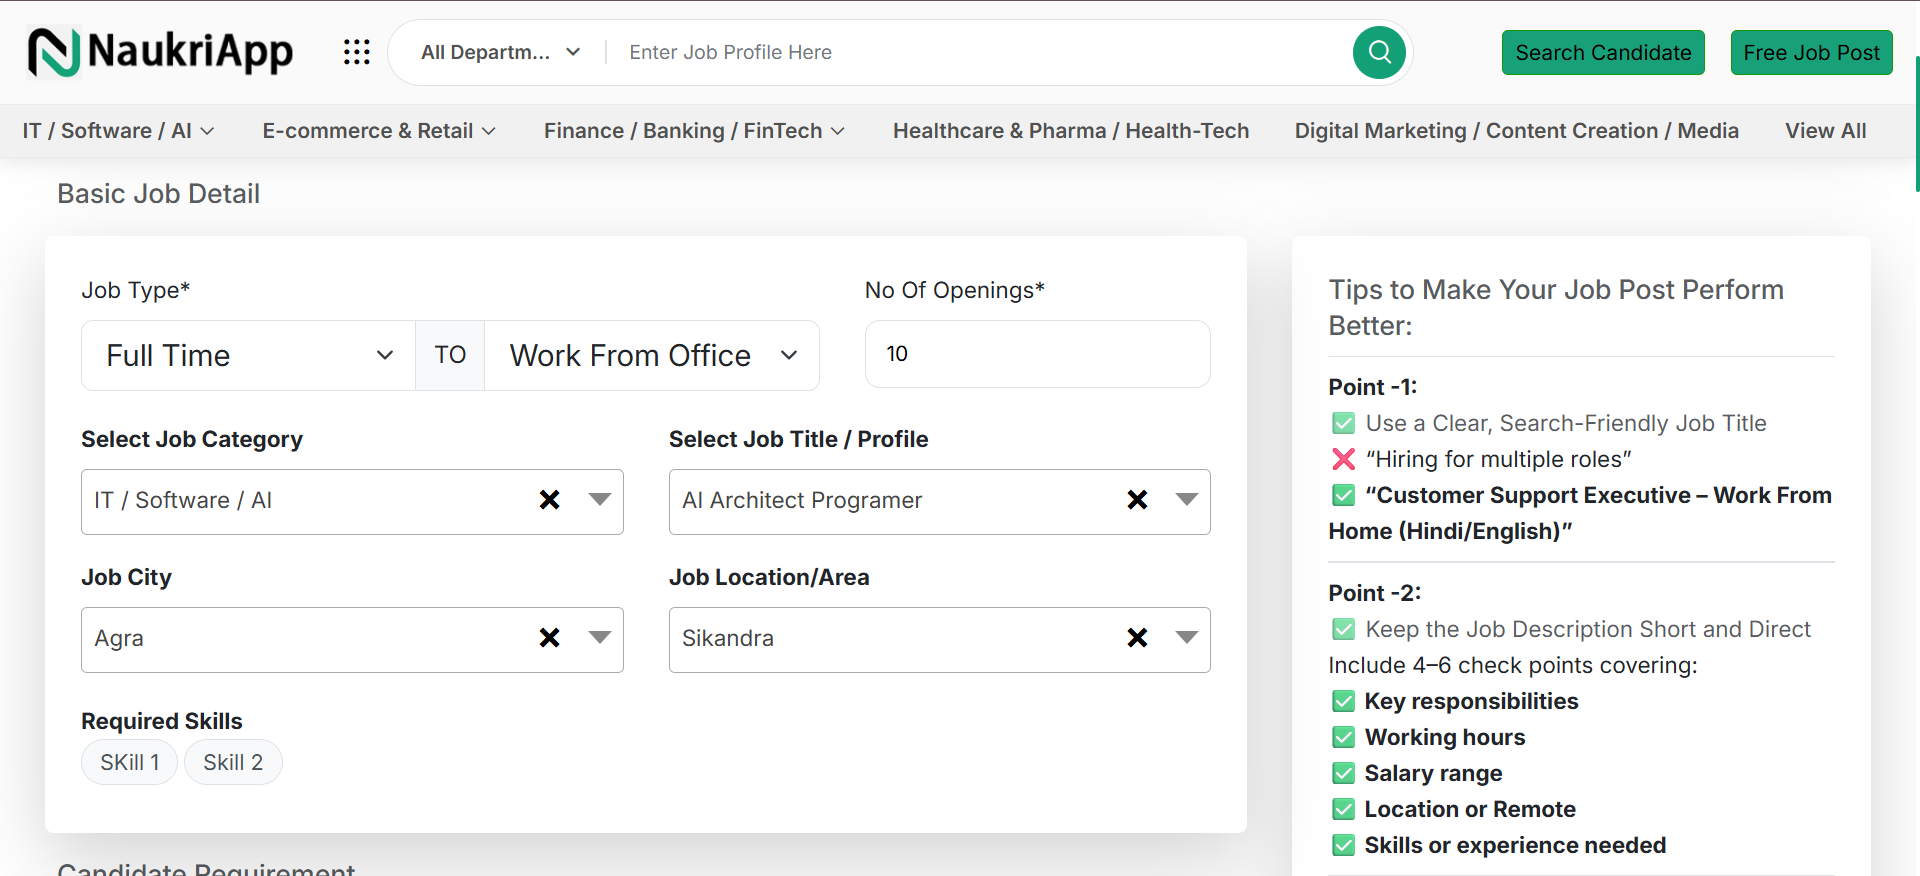Click the Free Job Post button
Image resolution: width=1920 pixels, height=876 pixels.
(x=1811, y=53)
